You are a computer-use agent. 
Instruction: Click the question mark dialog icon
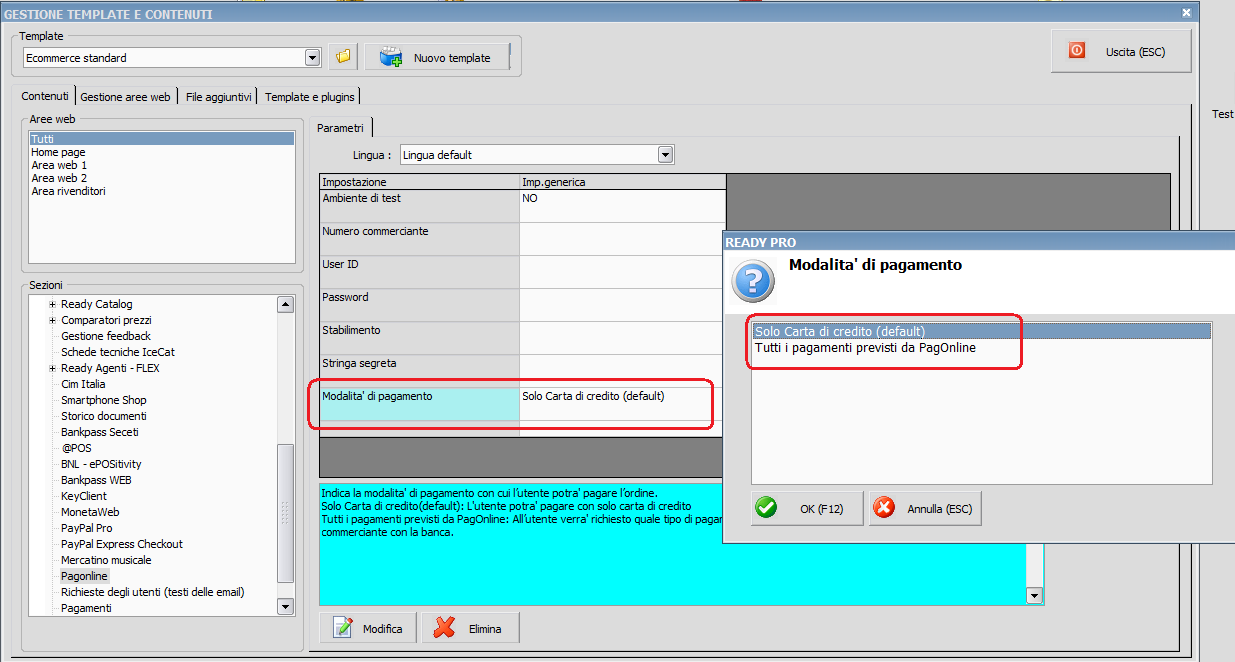(754, 280)
